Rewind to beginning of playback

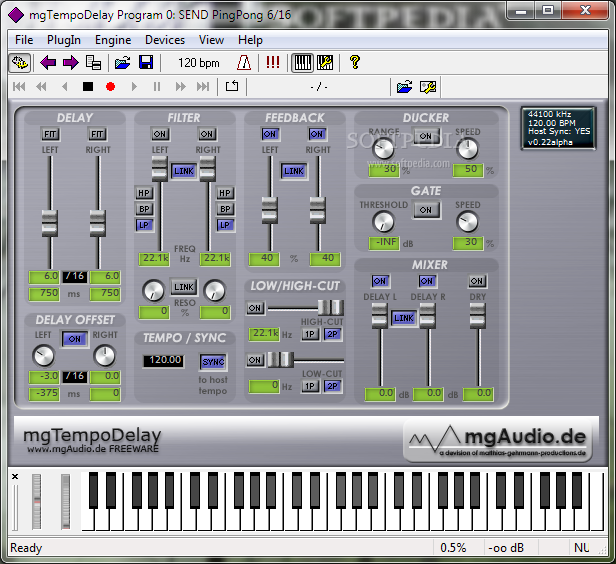(x=19, y=87)
